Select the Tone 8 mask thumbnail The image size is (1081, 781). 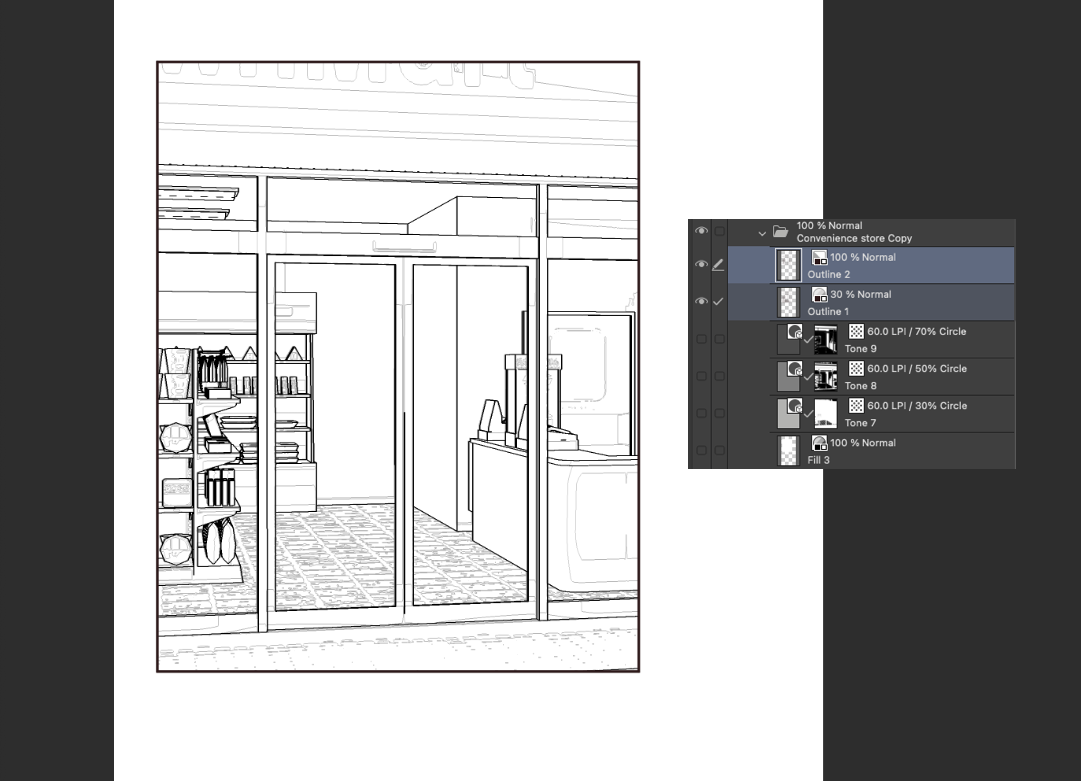[x=826, y=377]
